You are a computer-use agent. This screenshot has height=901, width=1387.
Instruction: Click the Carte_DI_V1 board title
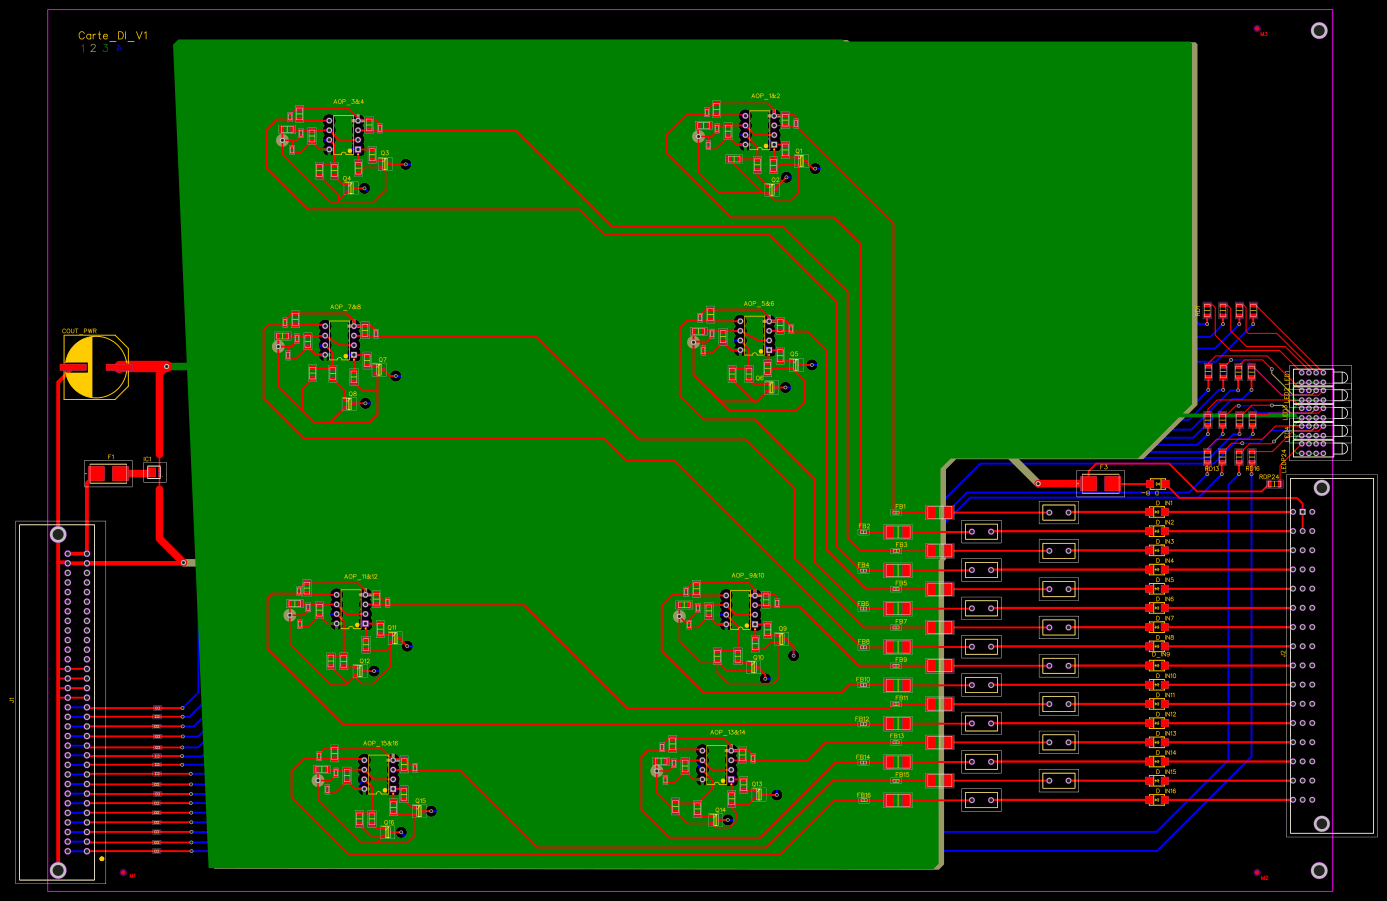113,34
